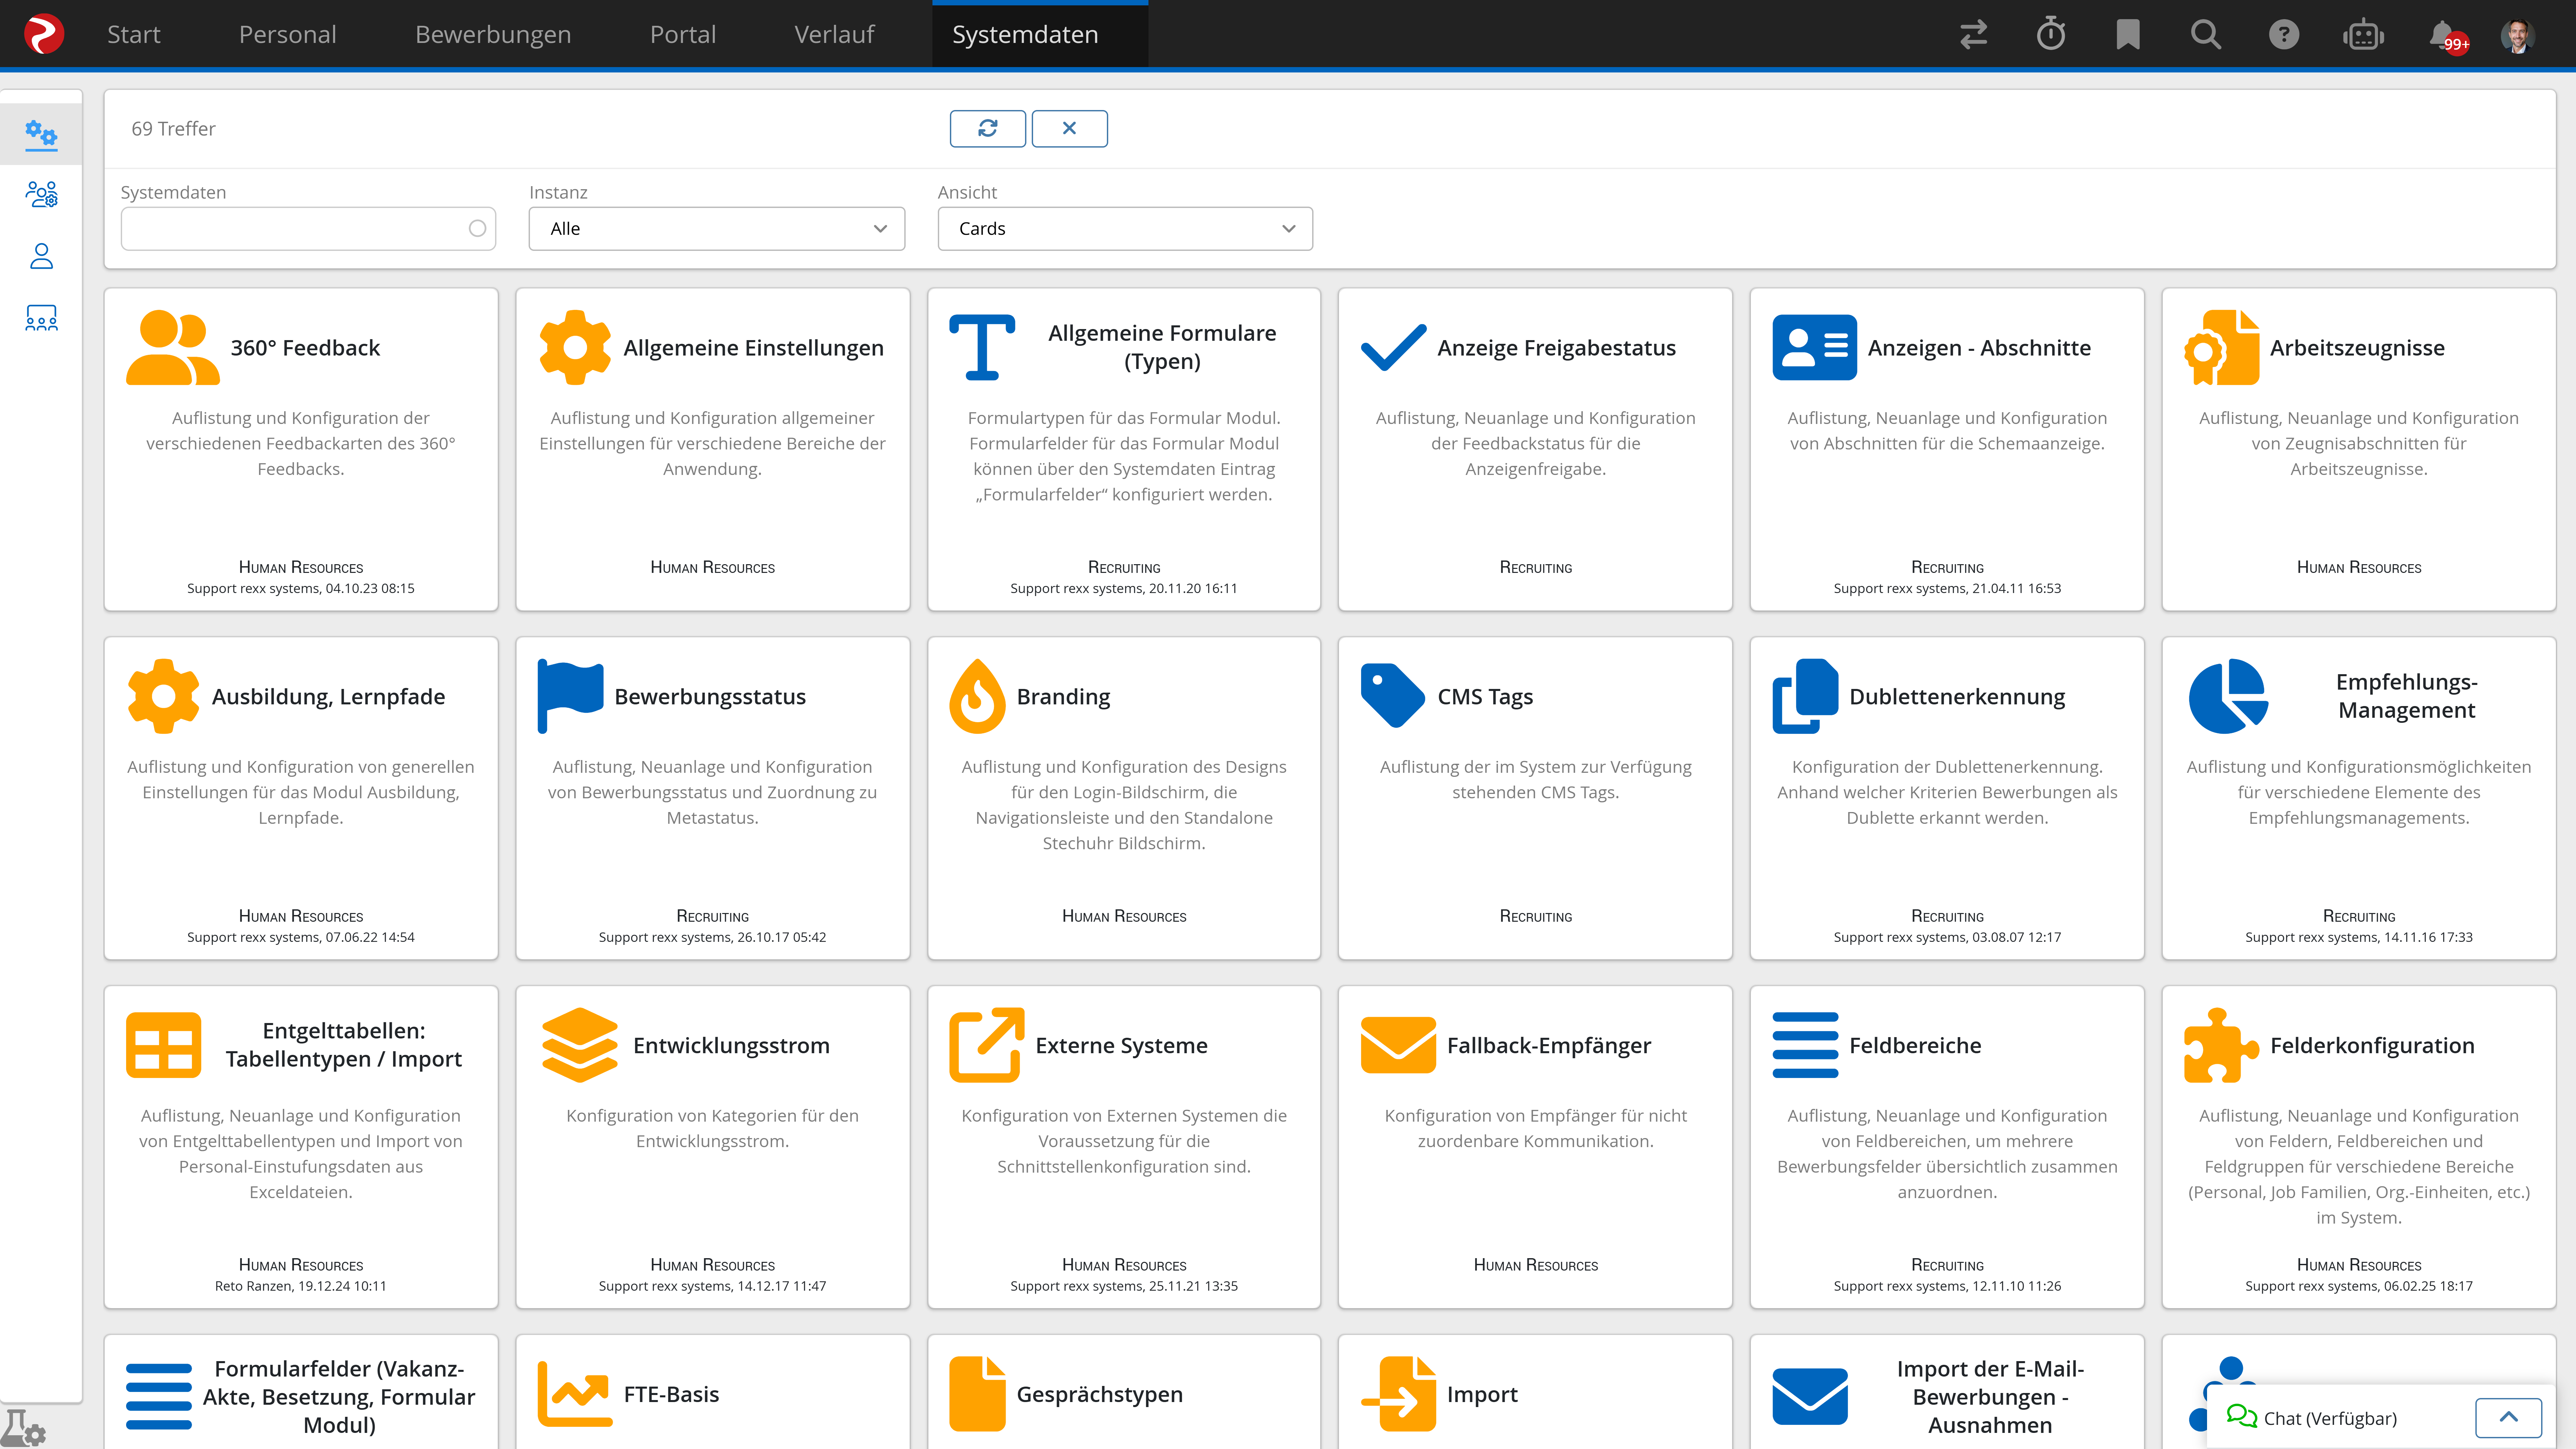Open the Instanz dropdown showing Alle
The image size is (2576, 1449).
click(x=716, y=229)
